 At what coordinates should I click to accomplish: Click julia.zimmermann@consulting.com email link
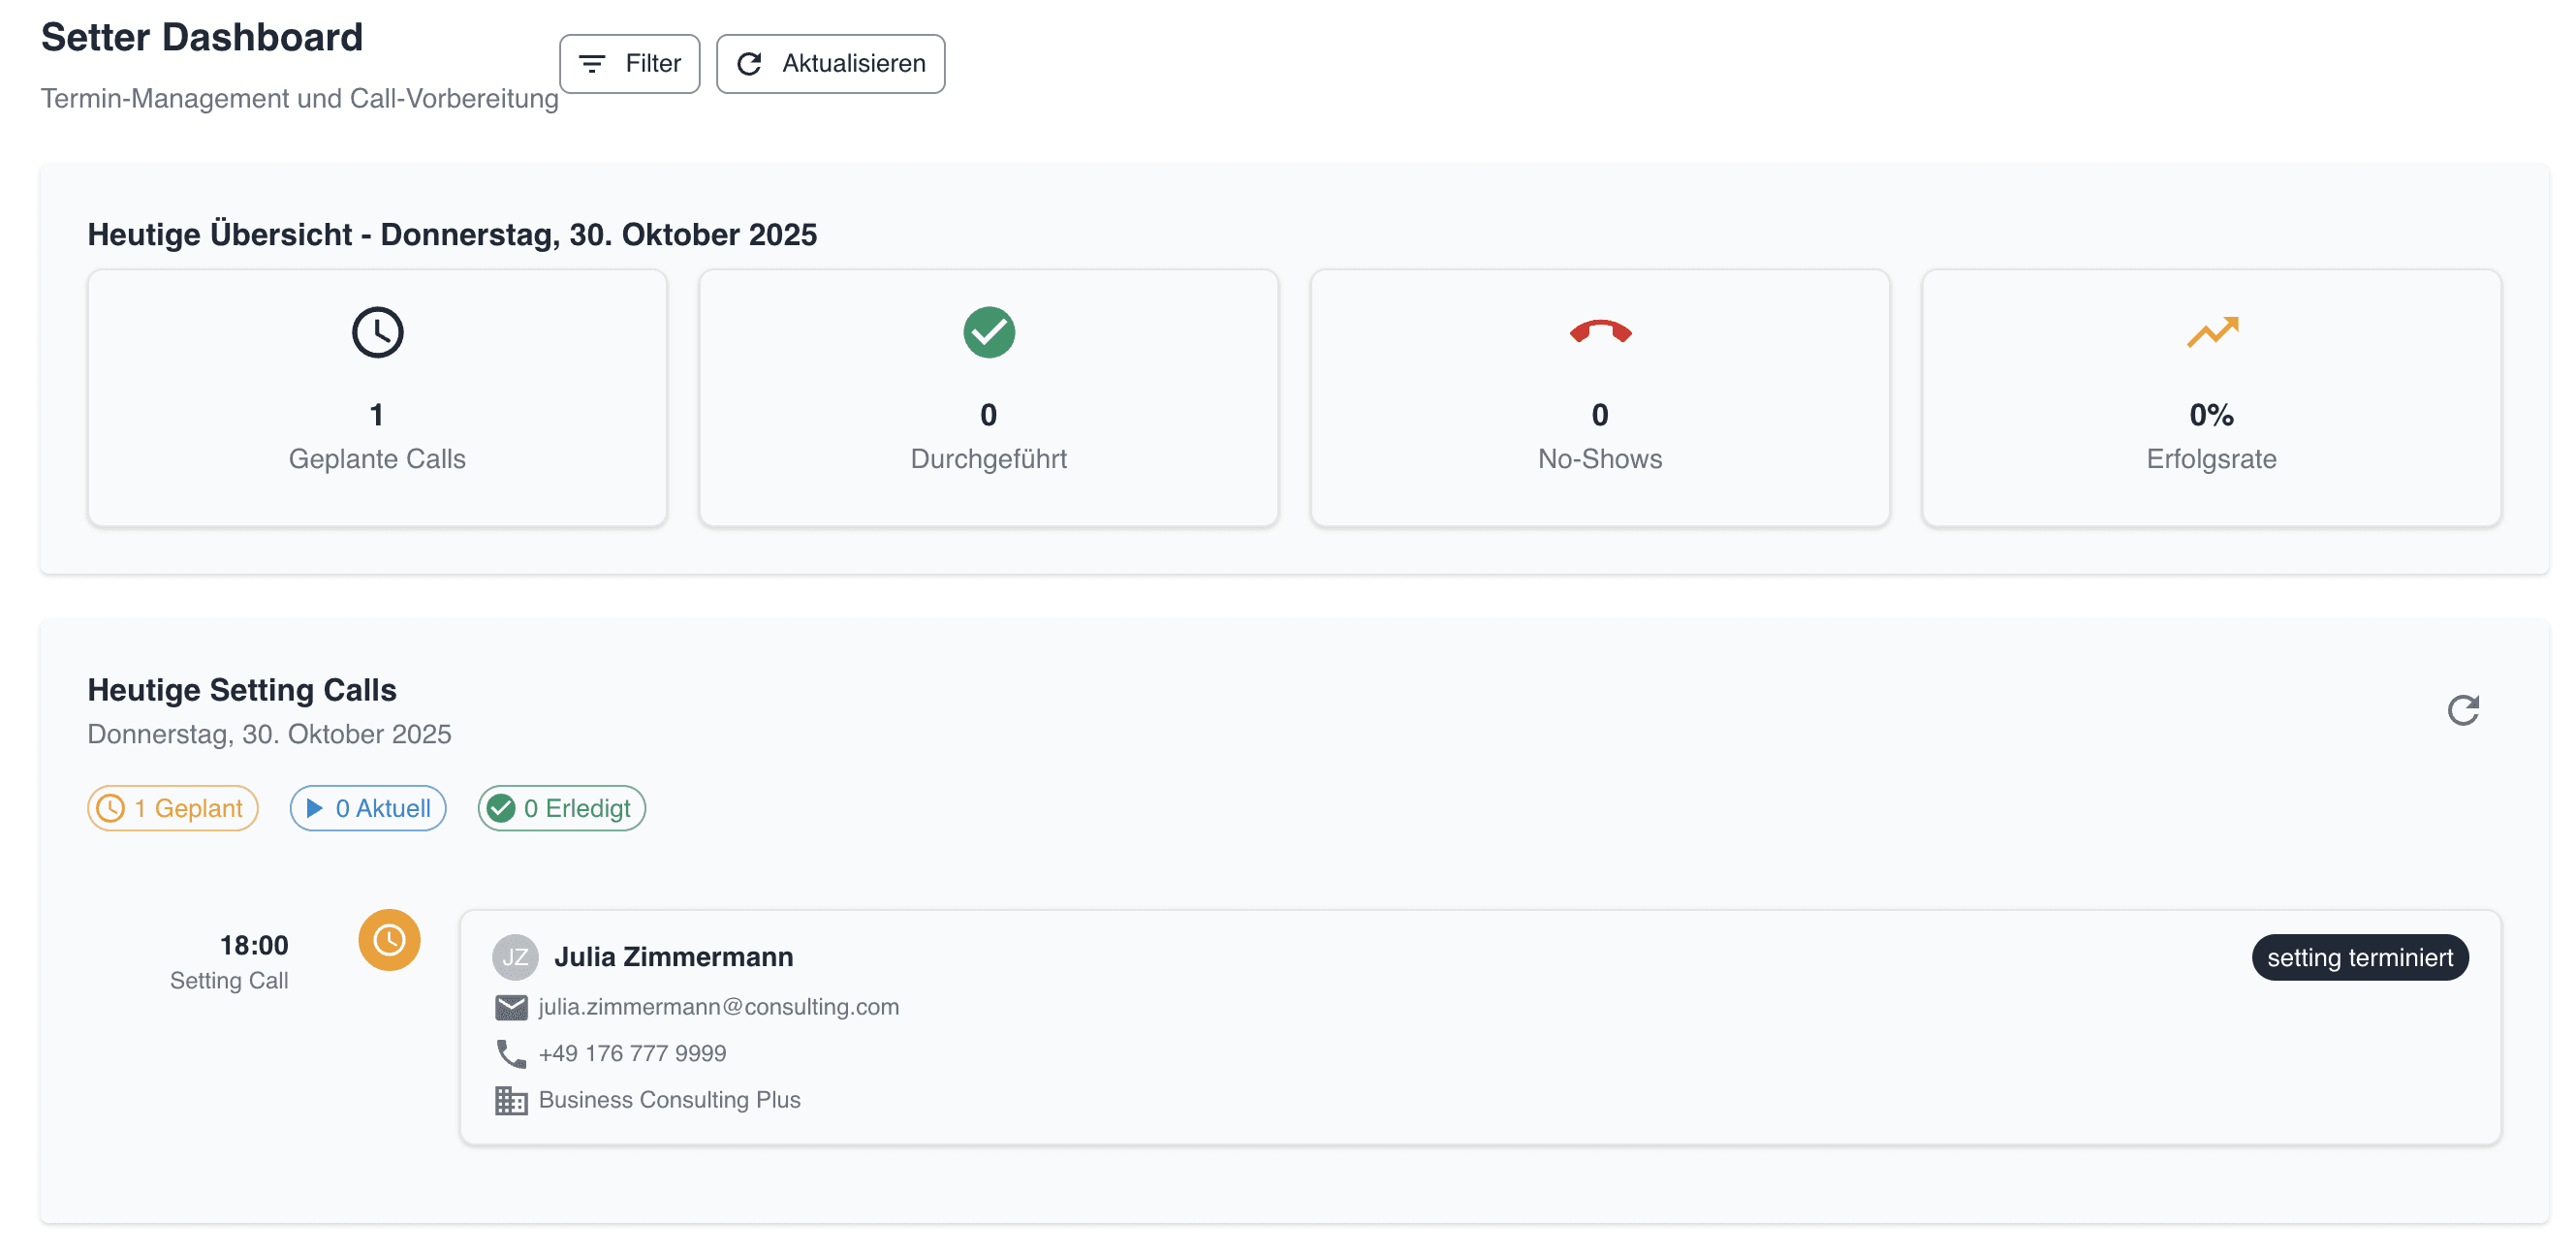coord(718,1007)
